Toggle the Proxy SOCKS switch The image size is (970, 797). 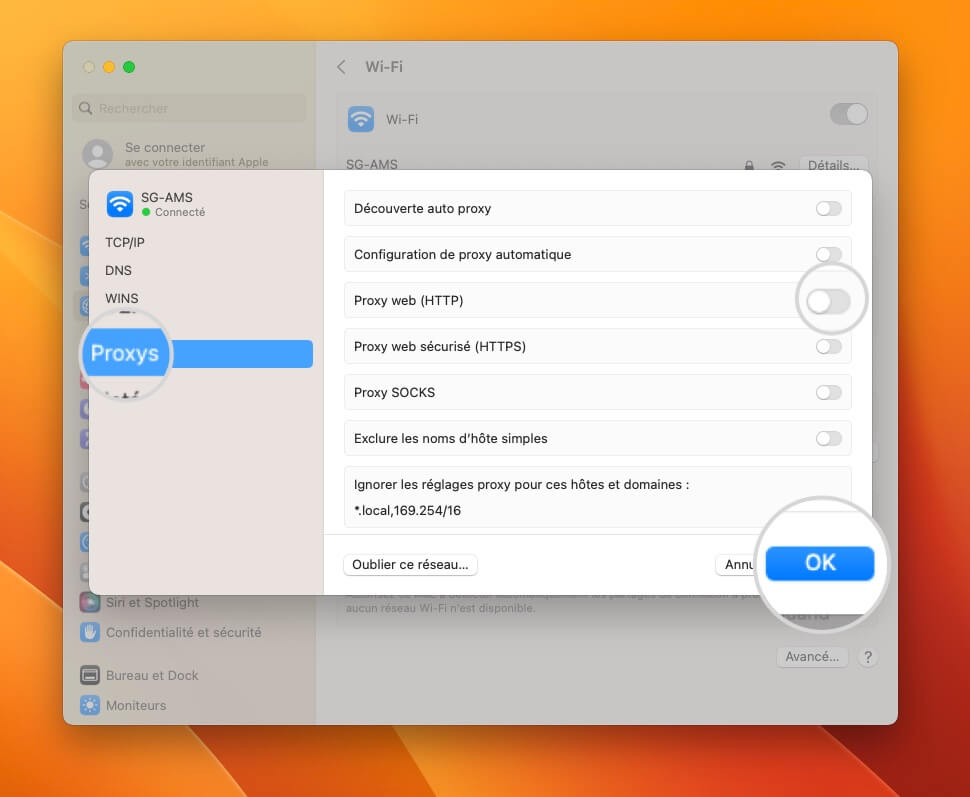828,392
